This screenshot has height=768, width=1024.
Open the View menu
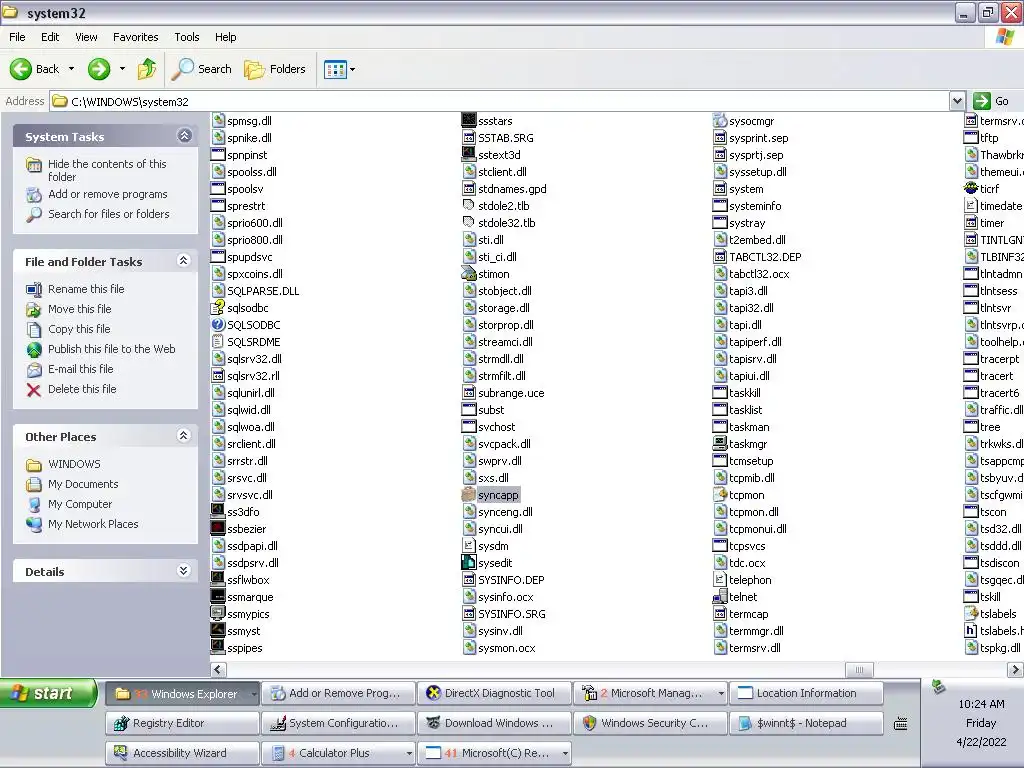tap(86, 37)
